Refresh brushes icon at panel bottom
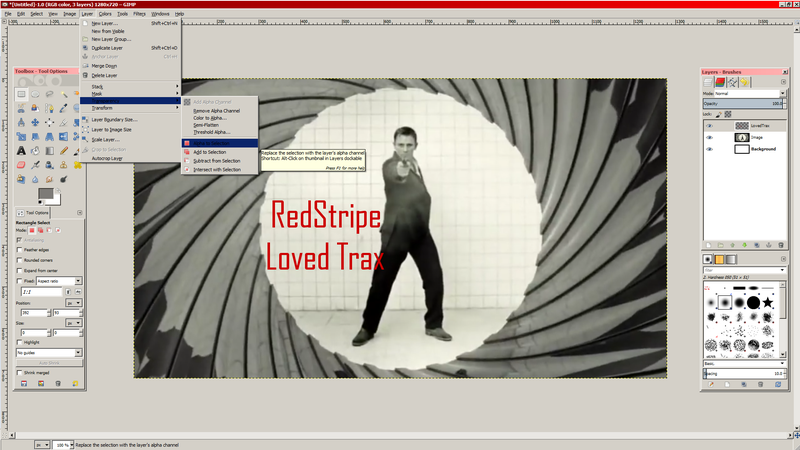Viewport: 800px width, 450px height. [x=778, y=385]
